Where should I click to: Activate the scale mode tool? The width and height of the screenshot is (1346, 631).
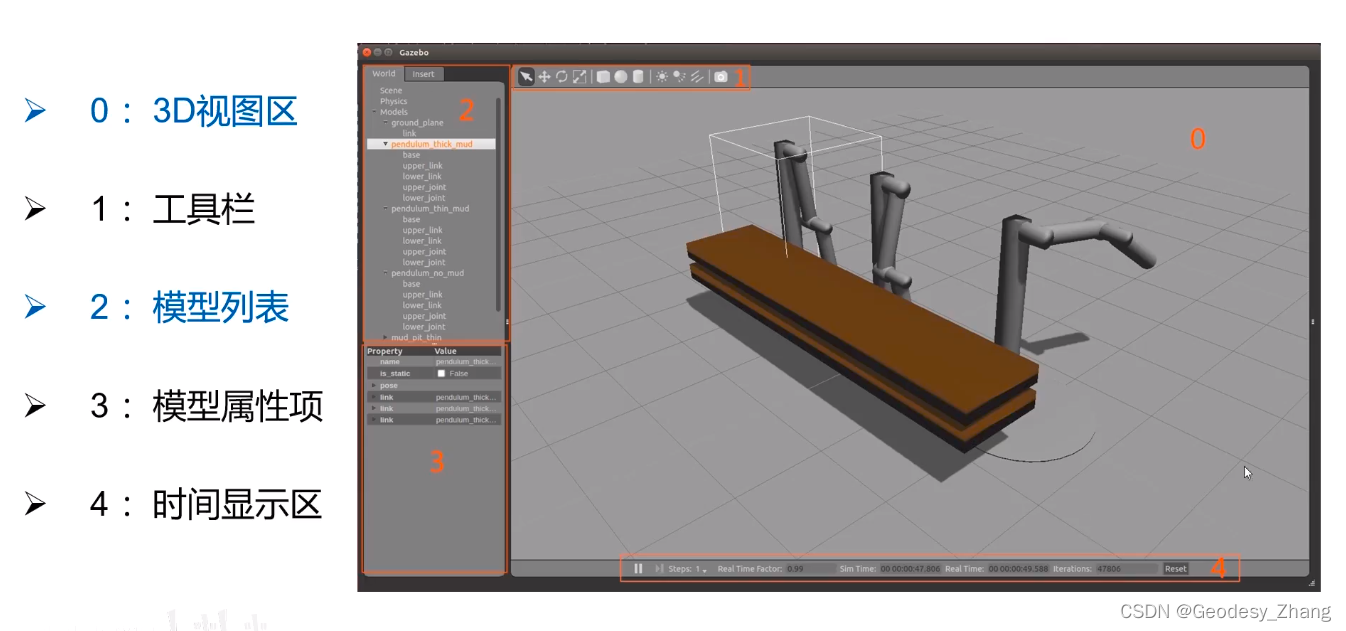point(579,77)
